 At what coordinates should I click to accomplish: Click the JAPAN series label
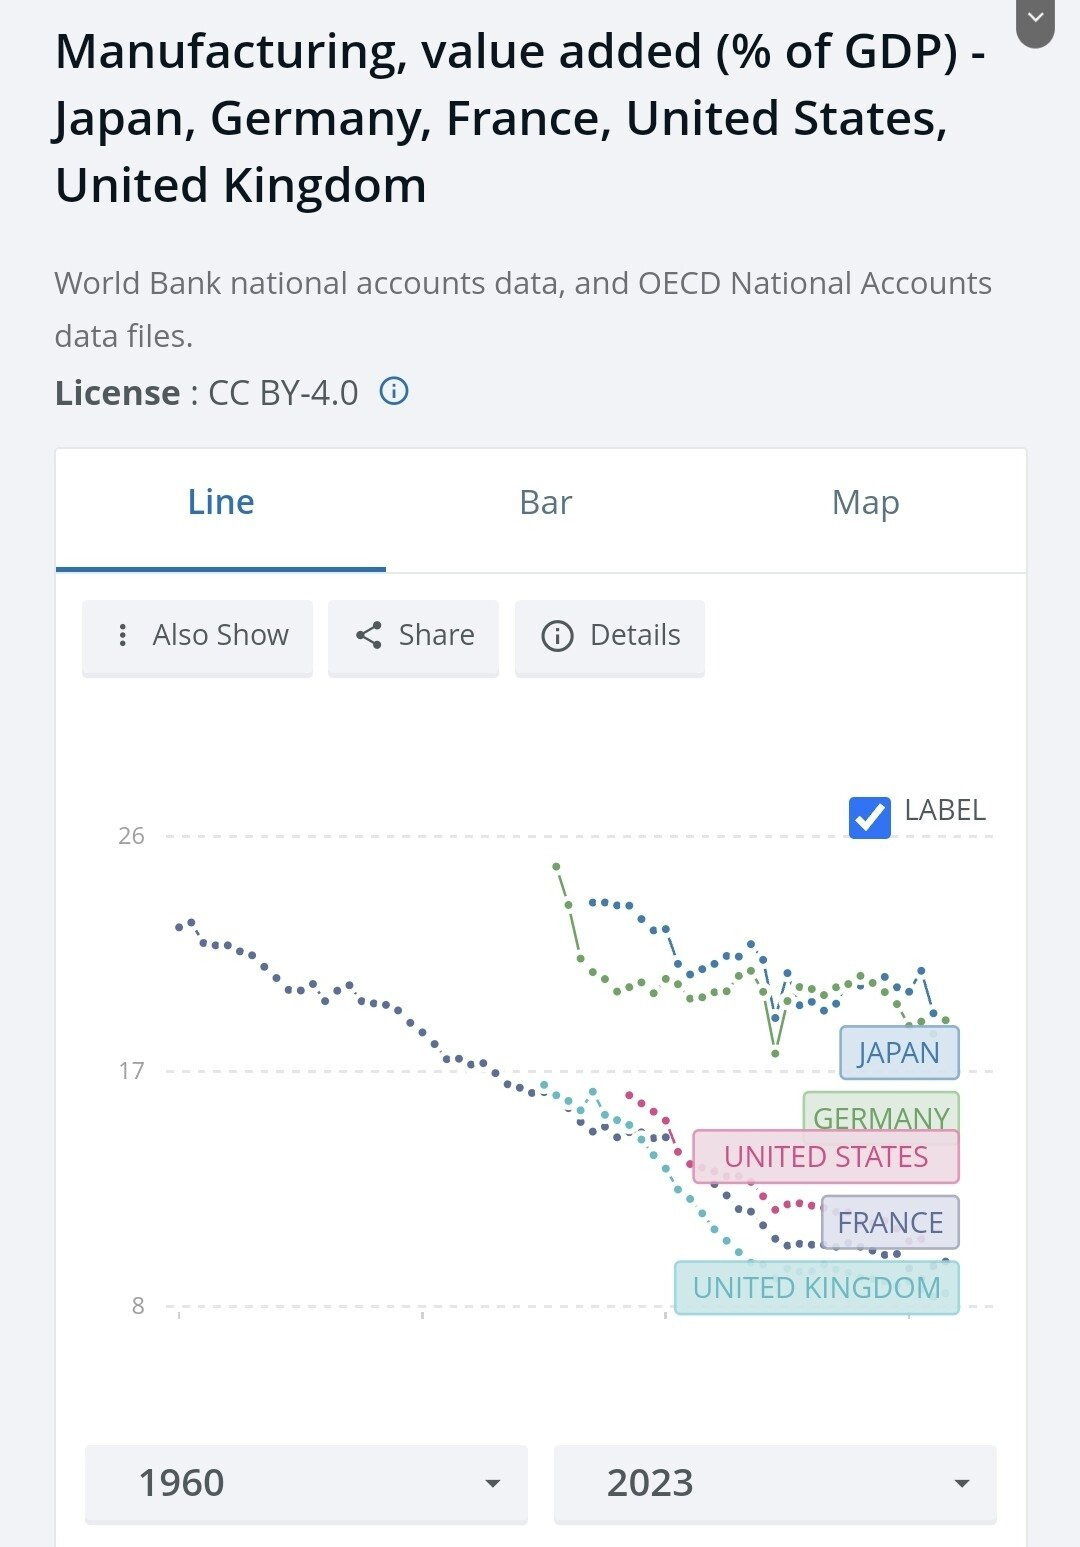(x=898, y=1053)
